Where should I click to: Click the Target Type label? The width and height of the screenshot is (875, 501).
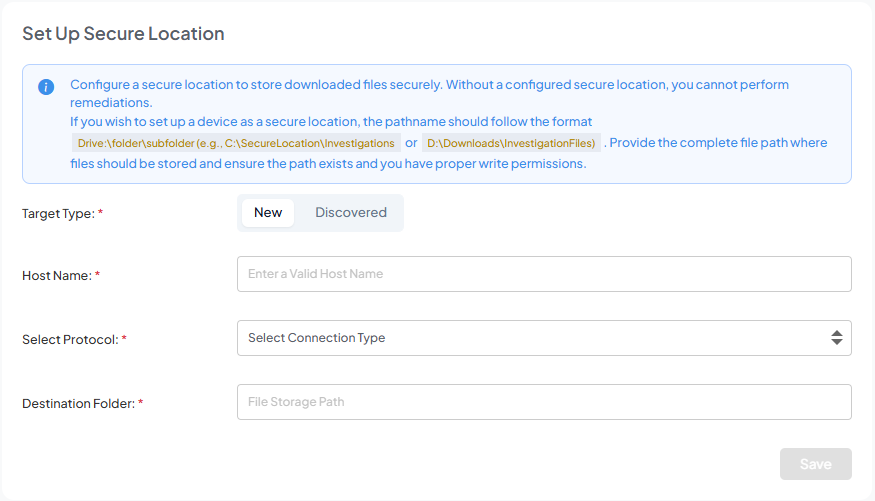point(58,214)
